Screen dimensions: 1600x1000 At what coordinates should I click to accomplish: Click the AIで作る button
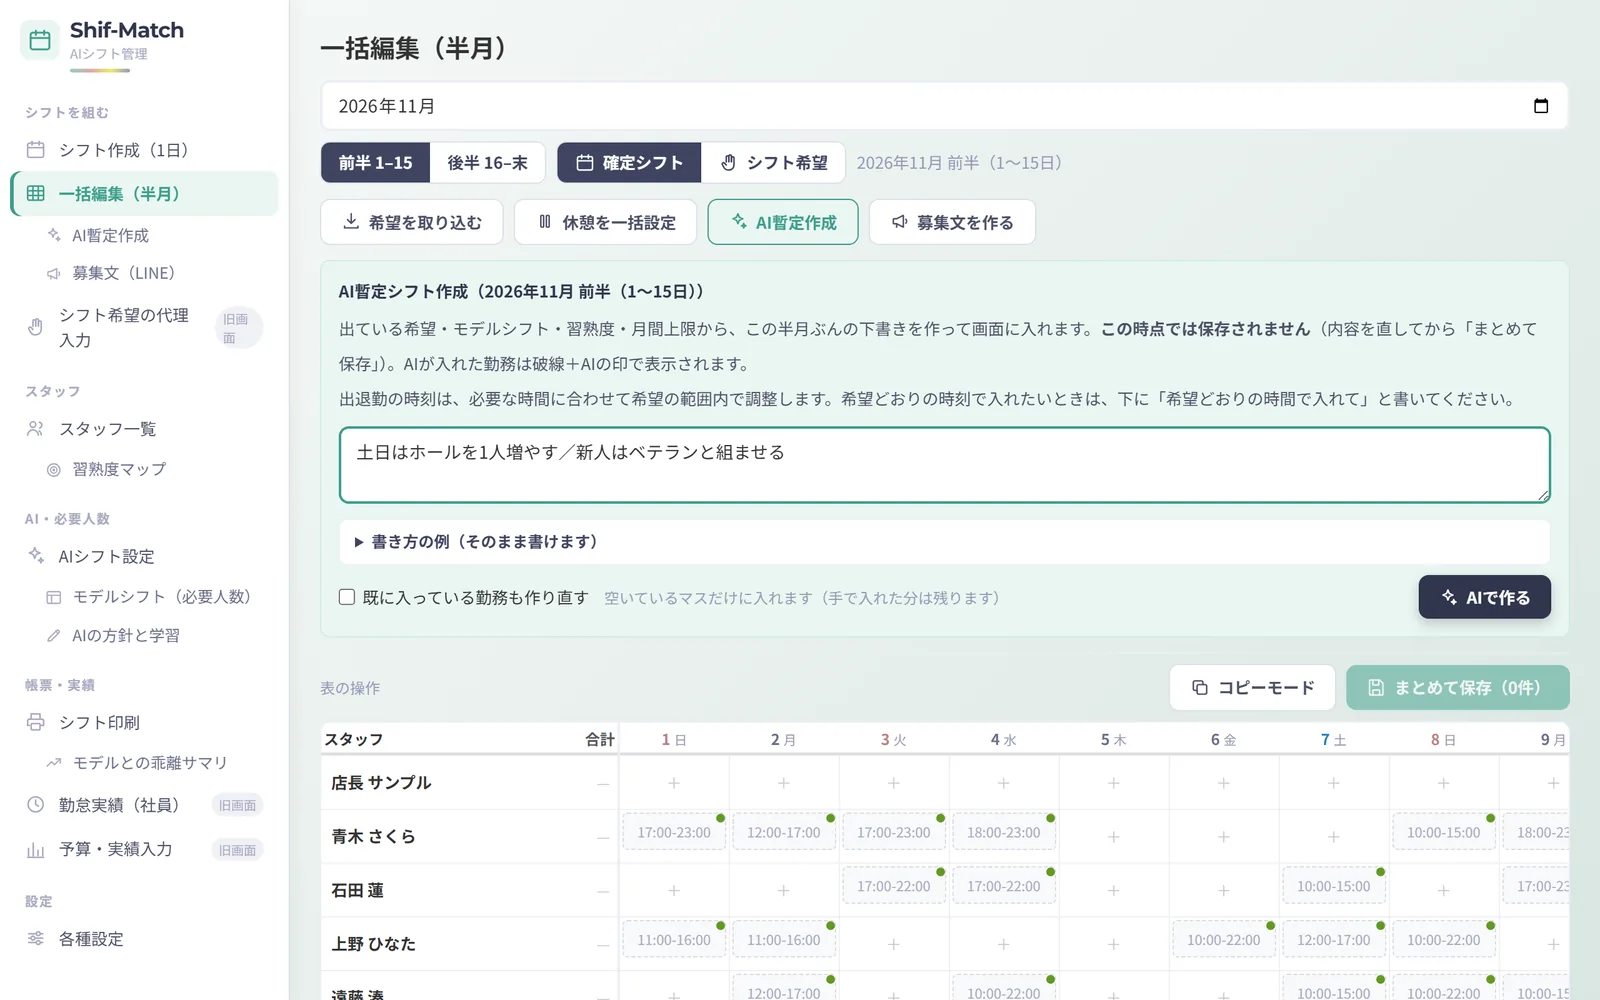click(1484, 597)
